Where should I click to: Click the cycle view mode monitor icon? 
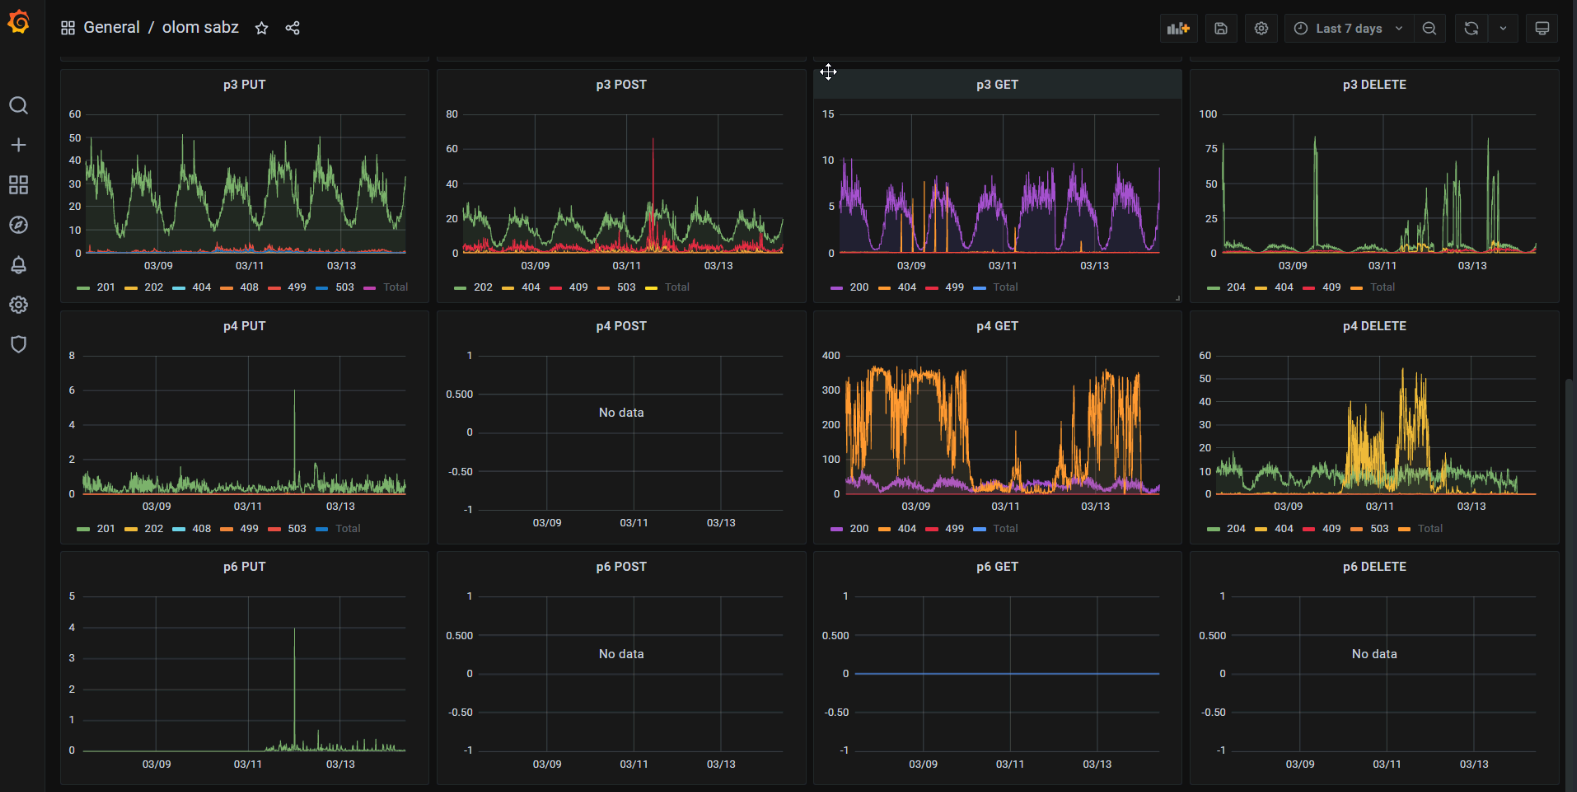(1541, 29)
